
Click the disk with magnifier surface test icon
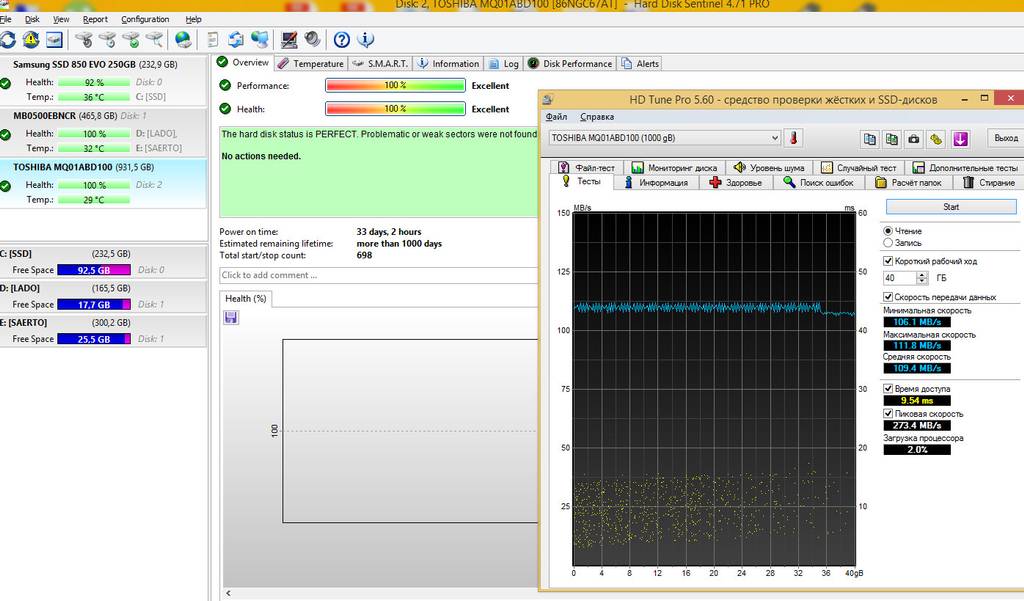click(x=154, y=40)
